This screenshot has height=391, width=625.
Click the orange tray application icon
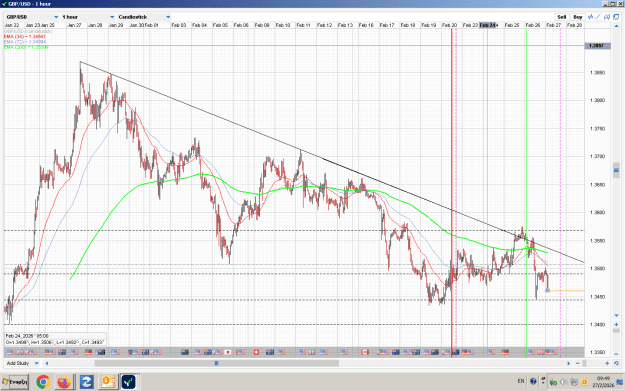(x=584, y=382)
